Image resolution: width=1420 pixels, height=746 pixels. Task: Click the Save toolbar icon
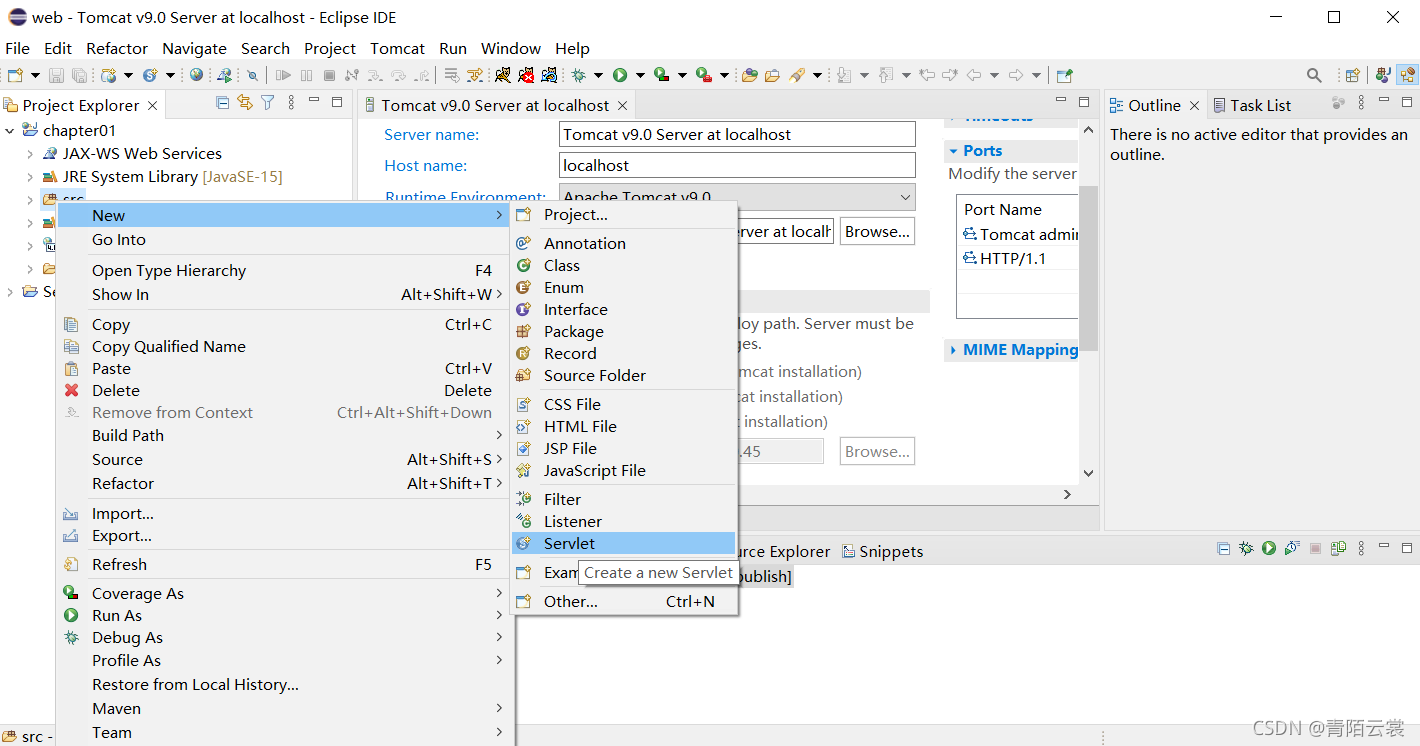tap(57, 75)
